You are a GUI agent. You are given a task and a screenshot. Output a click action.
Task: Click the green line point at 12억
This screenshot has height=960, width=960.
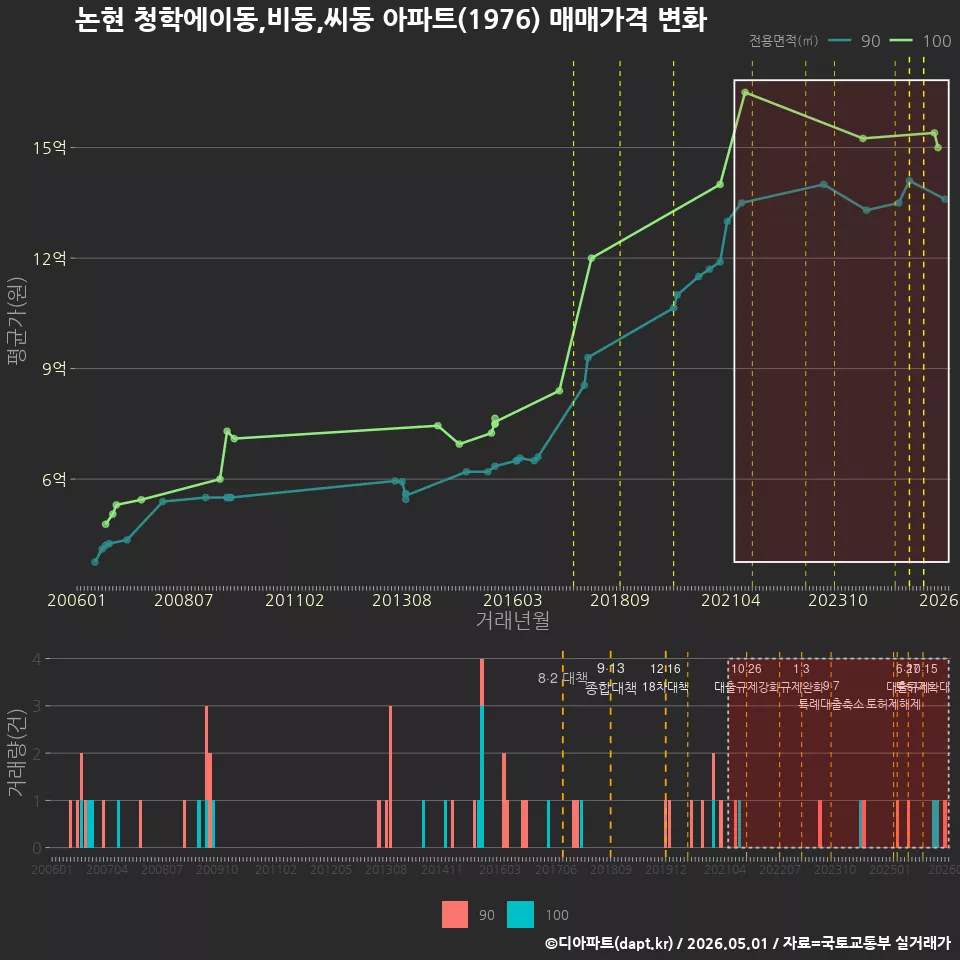(x=591, y=258)
